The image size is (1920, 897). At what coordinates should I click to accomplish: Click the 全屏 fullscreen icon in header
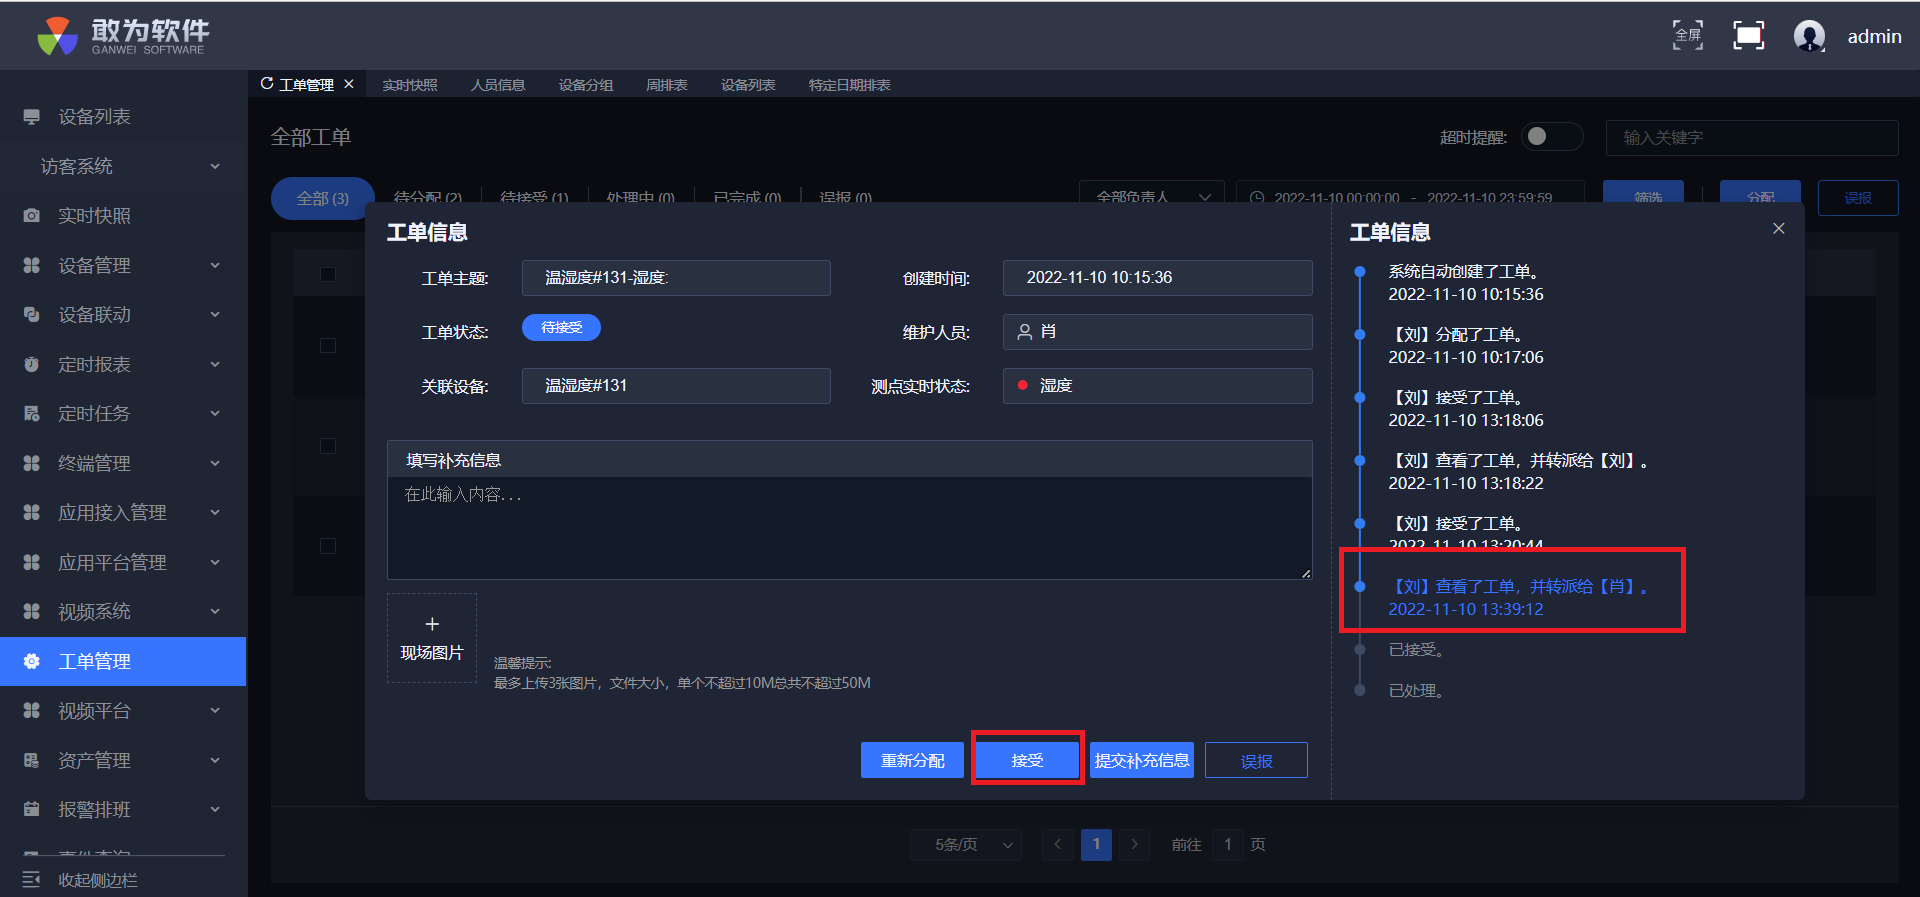pyautogui.click(x=1688, y=36)
